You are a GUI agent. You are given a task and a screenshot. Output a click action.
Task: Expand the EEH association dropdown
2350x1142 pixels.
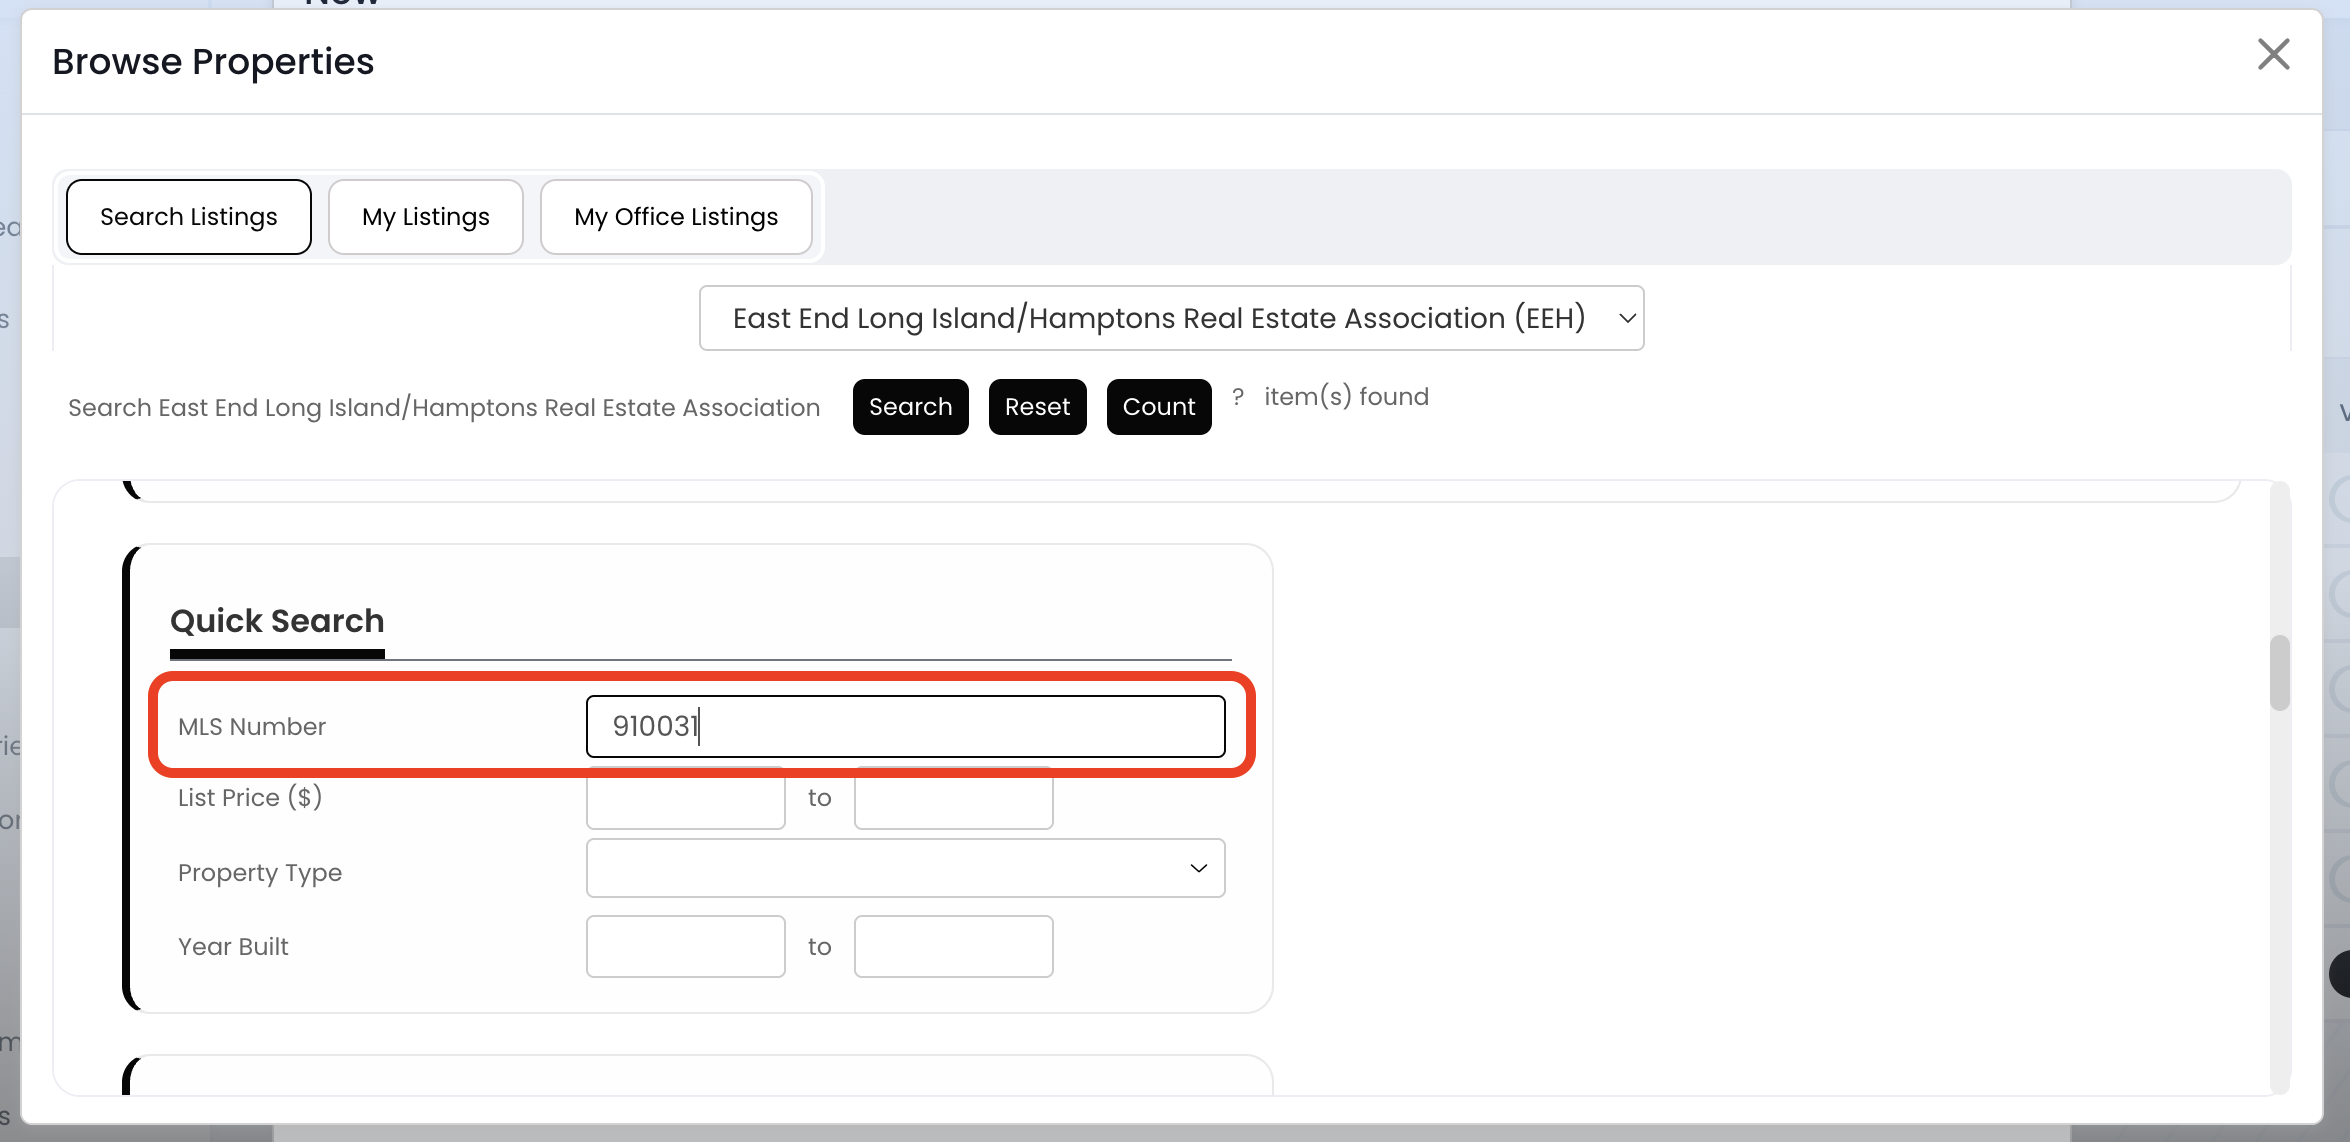point(1171,318)
